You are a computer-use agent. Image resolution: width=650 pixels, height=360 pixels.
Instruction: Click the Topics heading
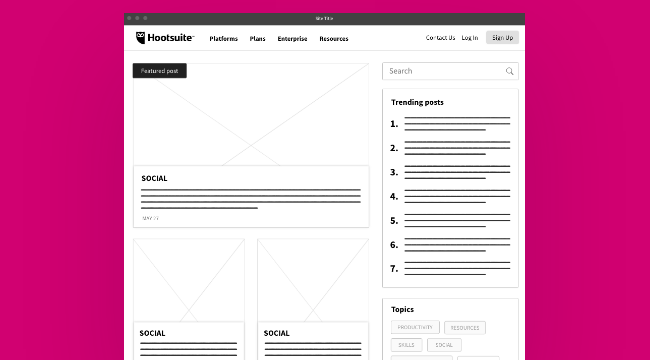(x=402, y=309)
